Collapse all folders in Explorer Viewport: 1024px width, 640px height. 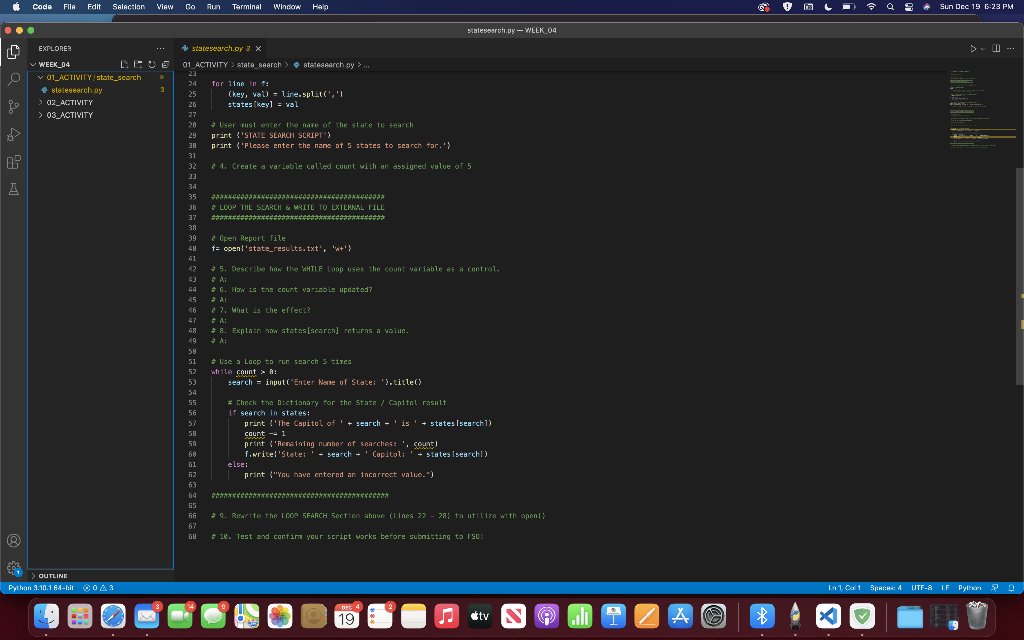[x=164, y=64]
